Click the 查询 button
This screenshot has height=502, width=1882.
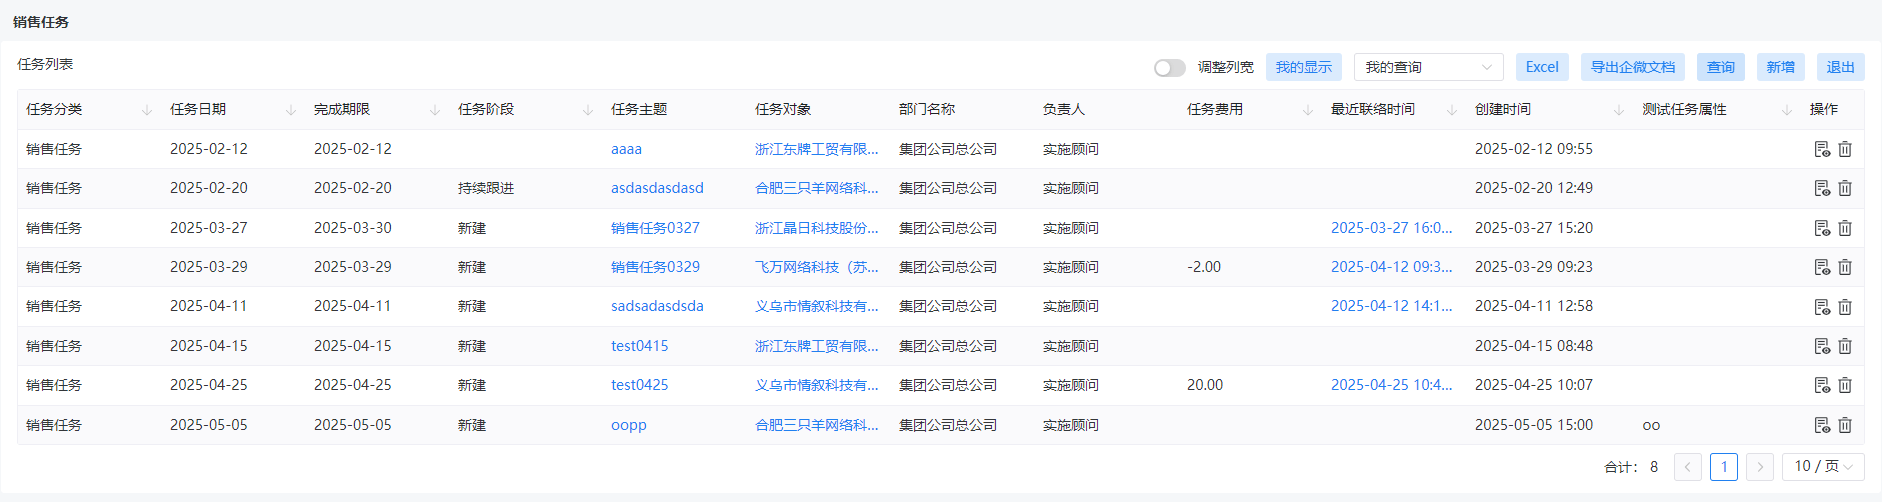tap(1721, 67)
